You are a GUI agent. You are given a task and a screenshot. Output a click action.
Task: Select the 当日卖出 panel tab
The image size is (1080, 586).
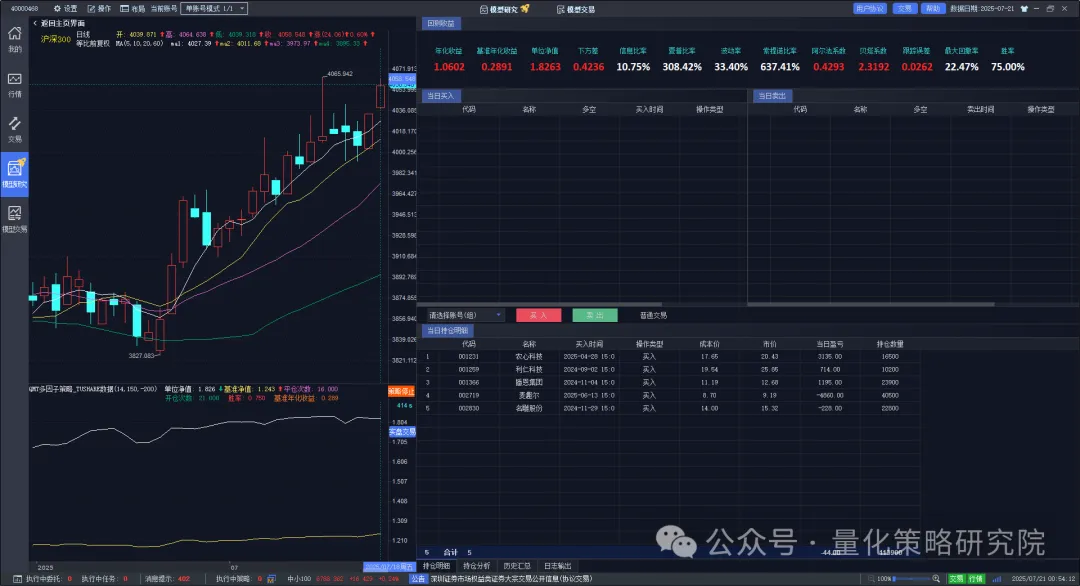pos(772,96)
